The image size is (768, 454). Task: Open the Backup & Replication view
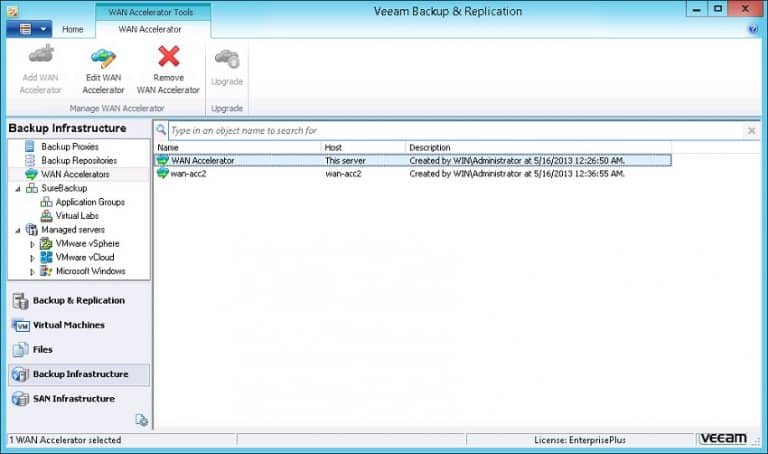pyautogui.click(x=79, y=301)
